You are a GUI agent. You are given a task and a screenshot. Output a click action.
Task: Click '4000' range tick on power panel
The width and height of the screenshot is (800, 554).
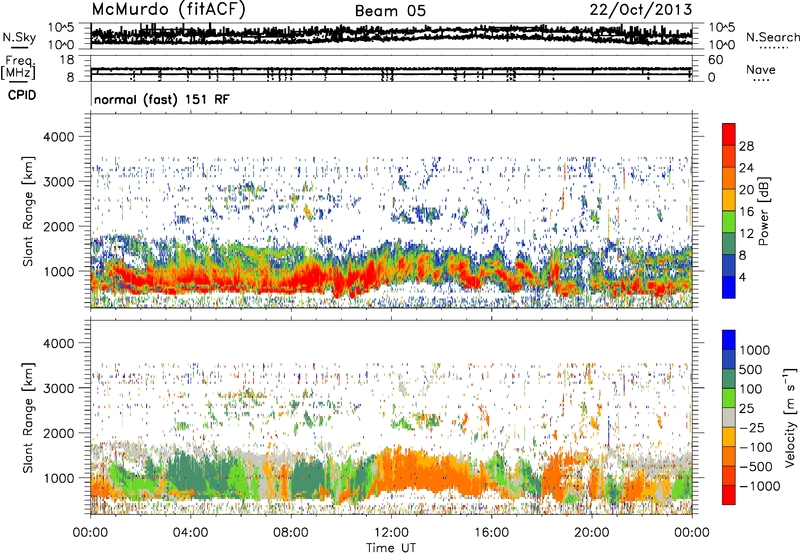(59, 137)
